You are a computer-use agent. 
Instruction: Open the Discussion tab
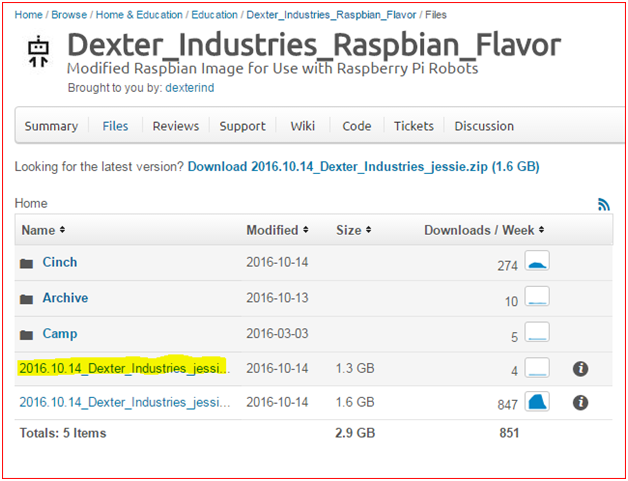tap(484, 126)
